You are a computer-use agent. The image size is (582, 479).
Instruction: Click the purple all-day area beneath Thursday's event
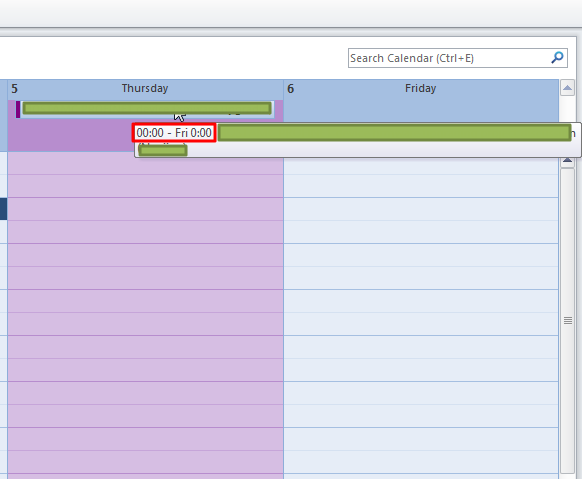(x=71, y=135)
